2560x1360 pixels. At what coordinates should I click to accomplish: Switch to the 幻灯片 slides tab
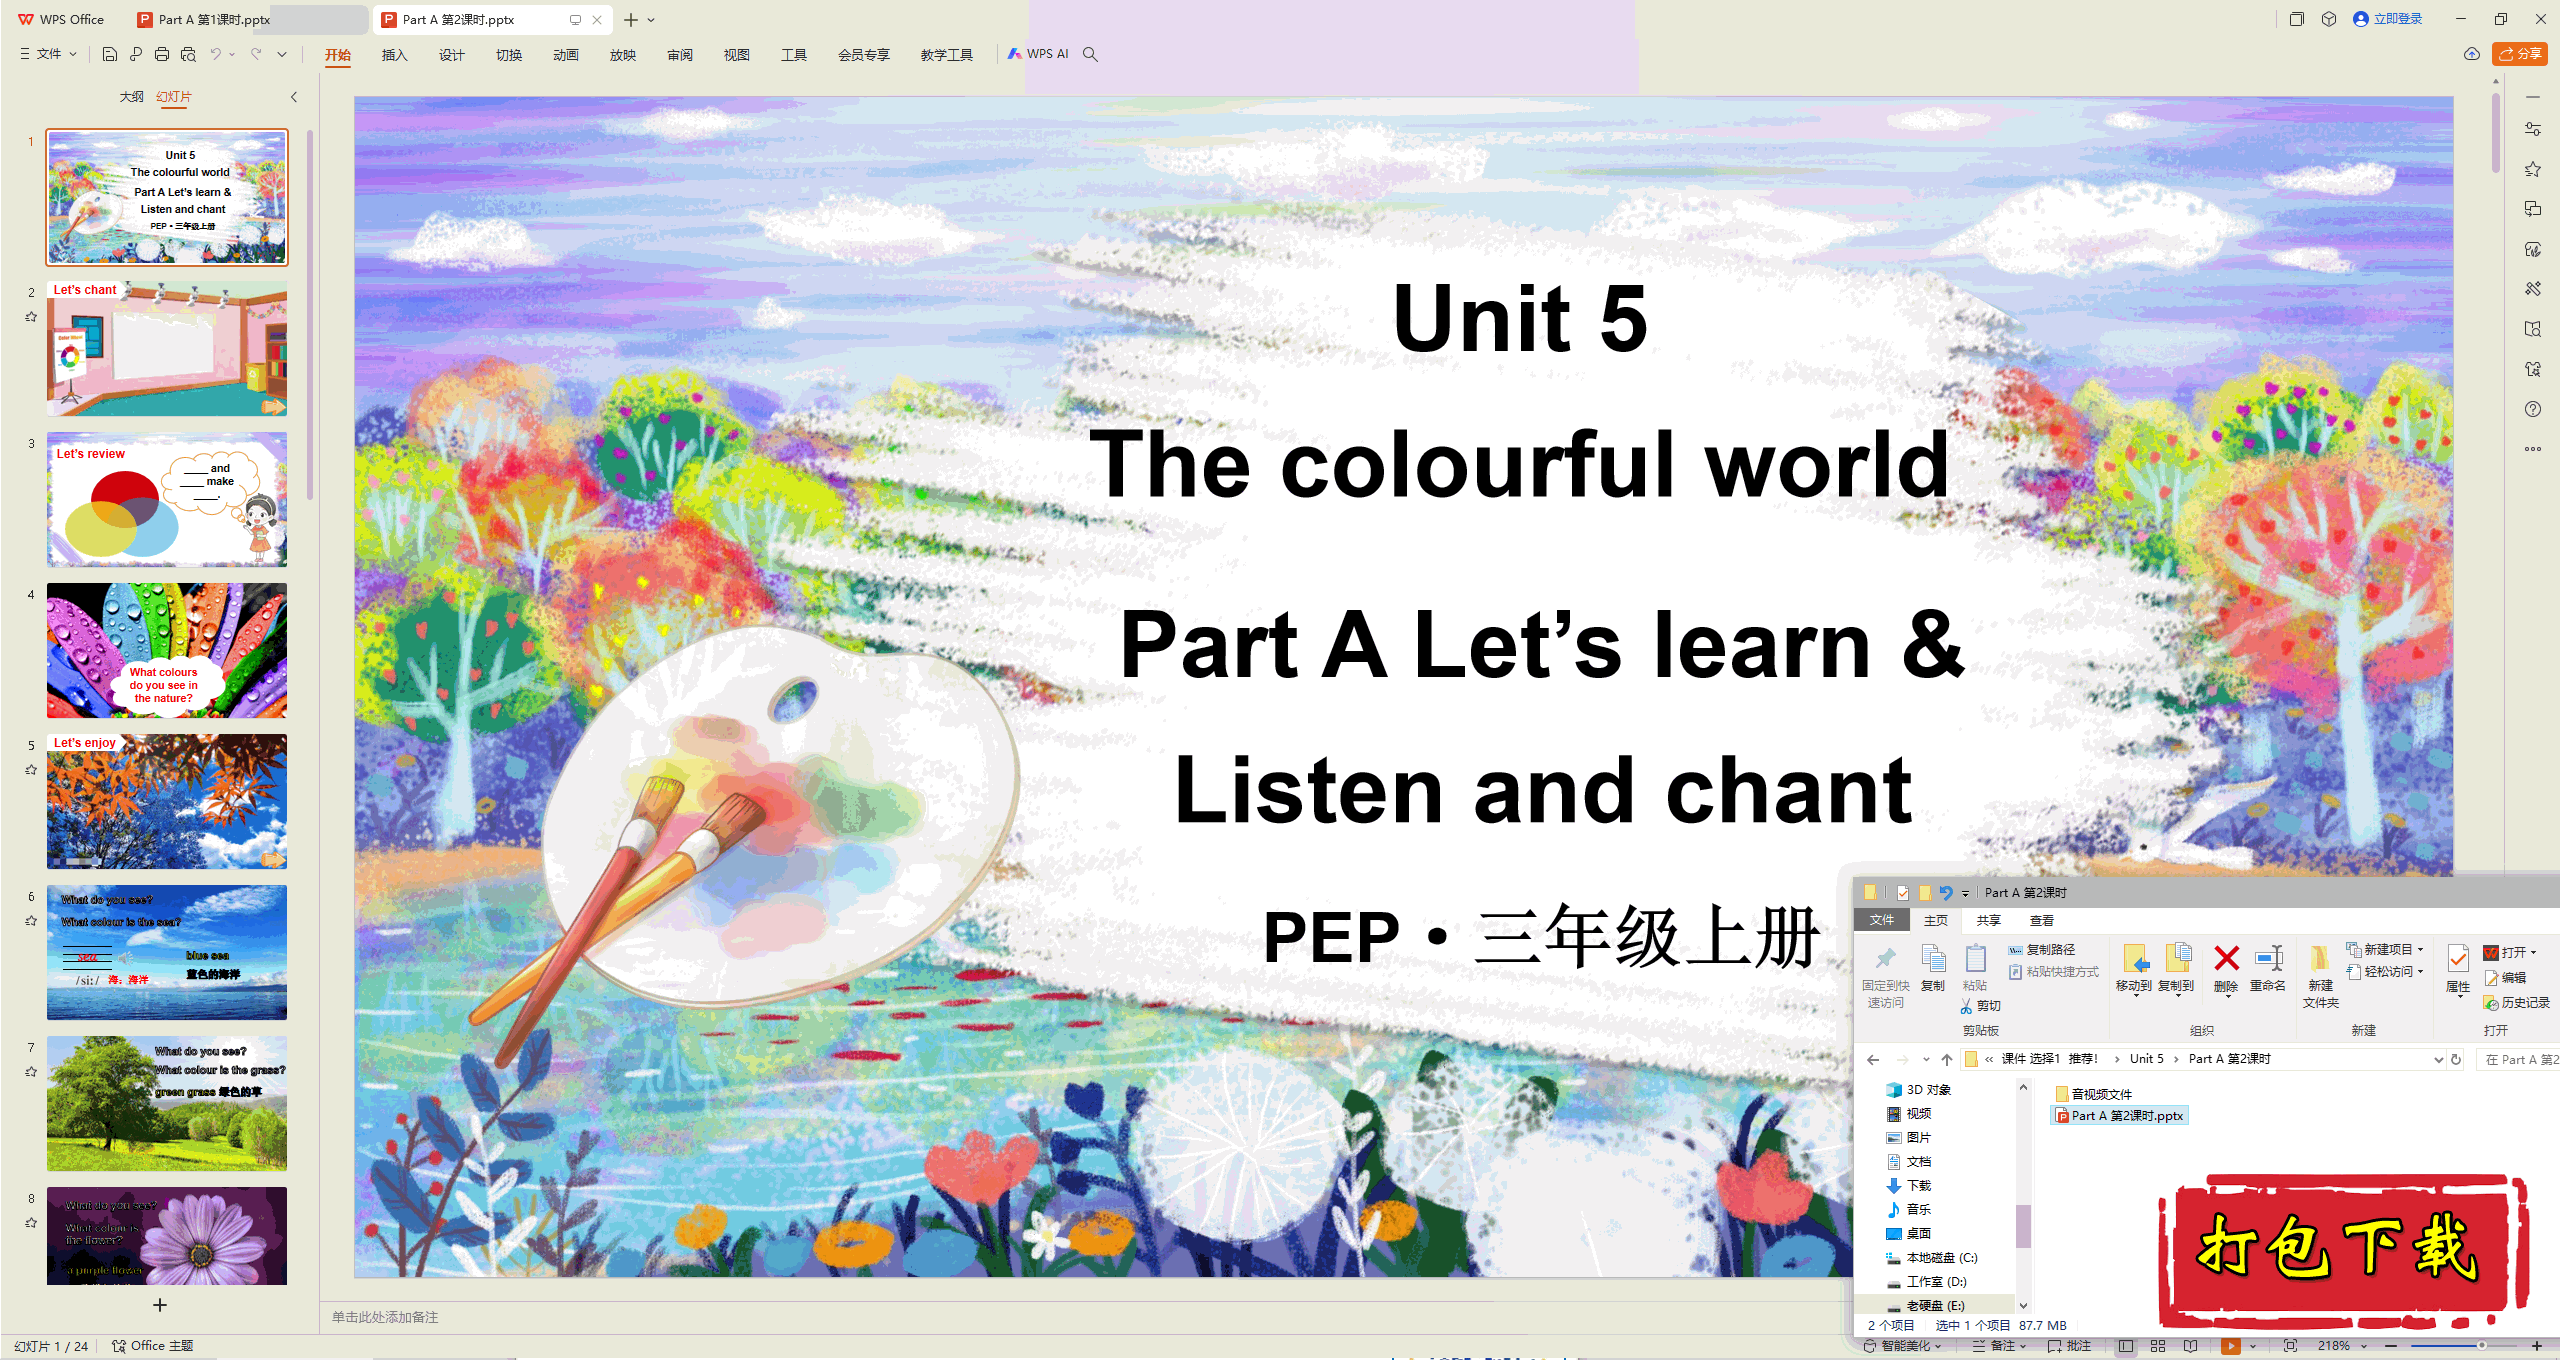tap(174, 97)
